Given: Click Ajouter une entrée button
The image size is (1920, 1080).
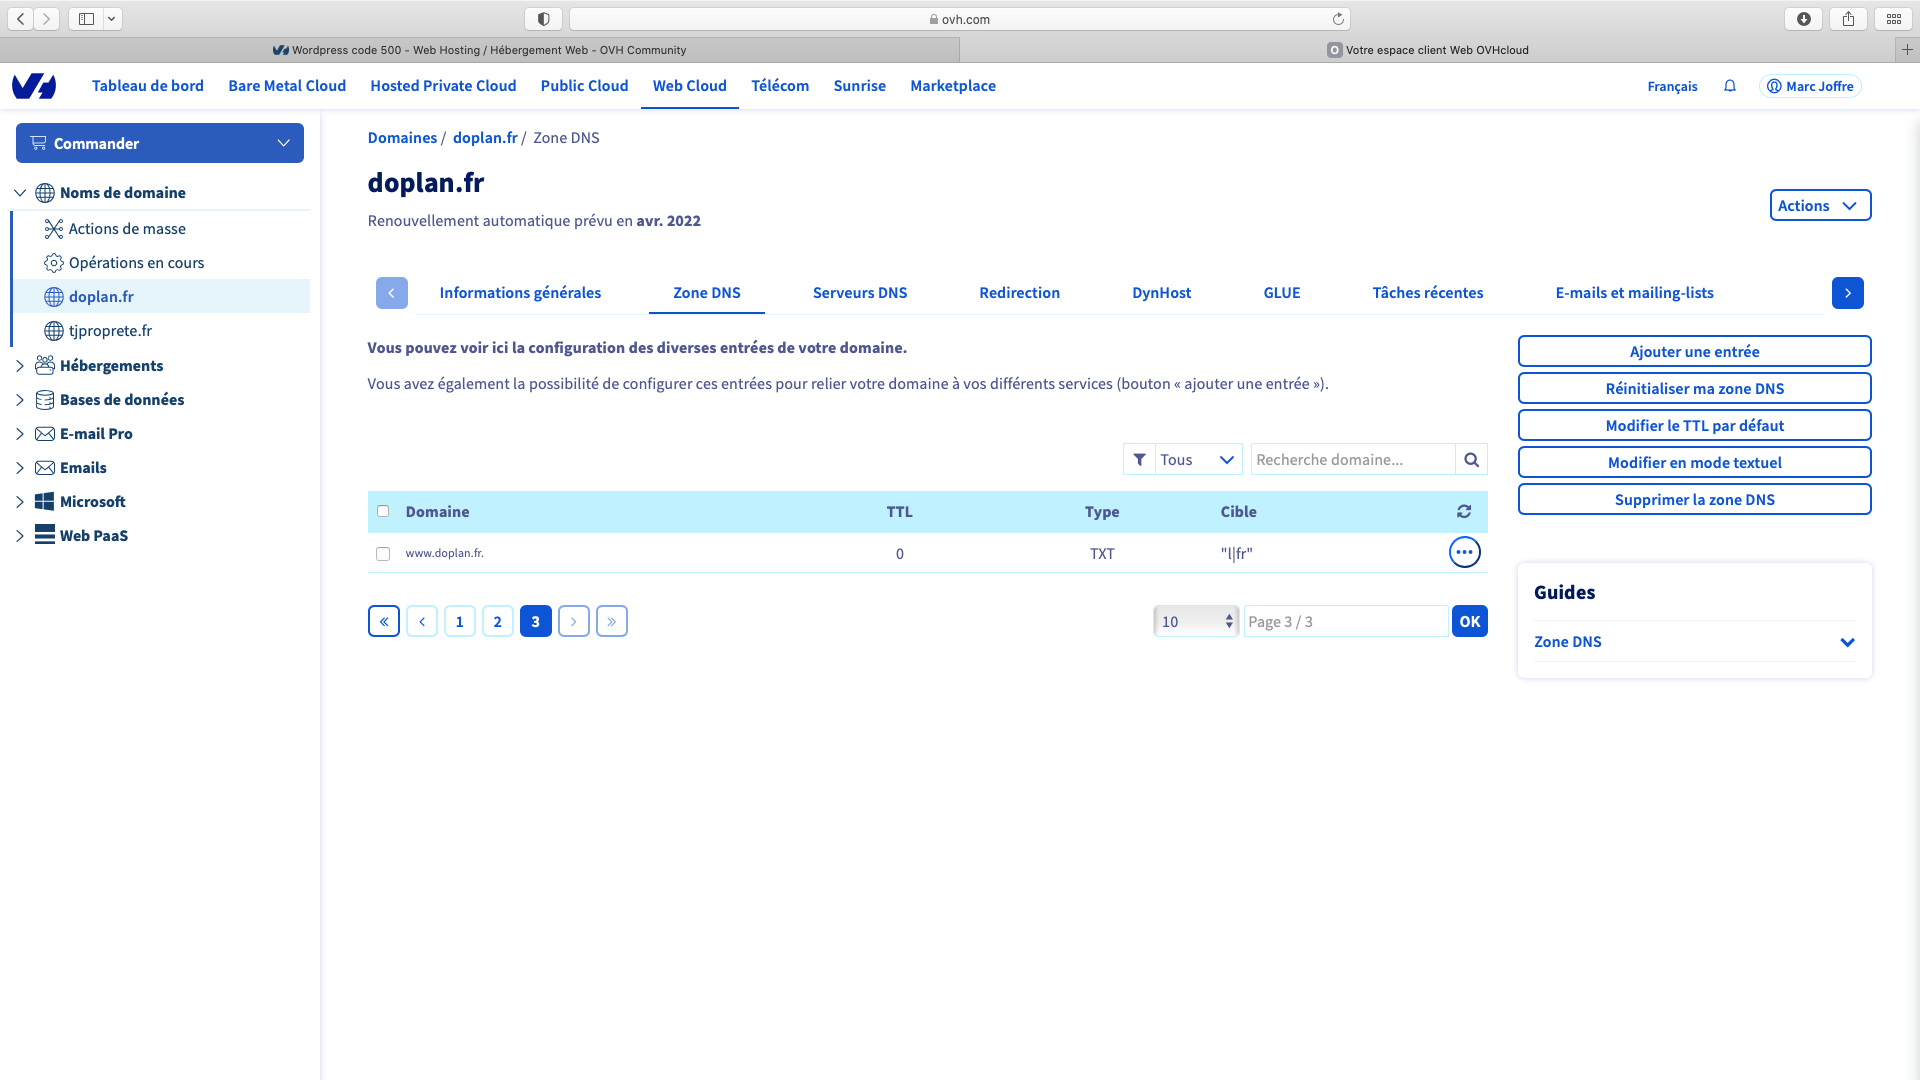Looking at the screenshot, I should [1694, 351].
